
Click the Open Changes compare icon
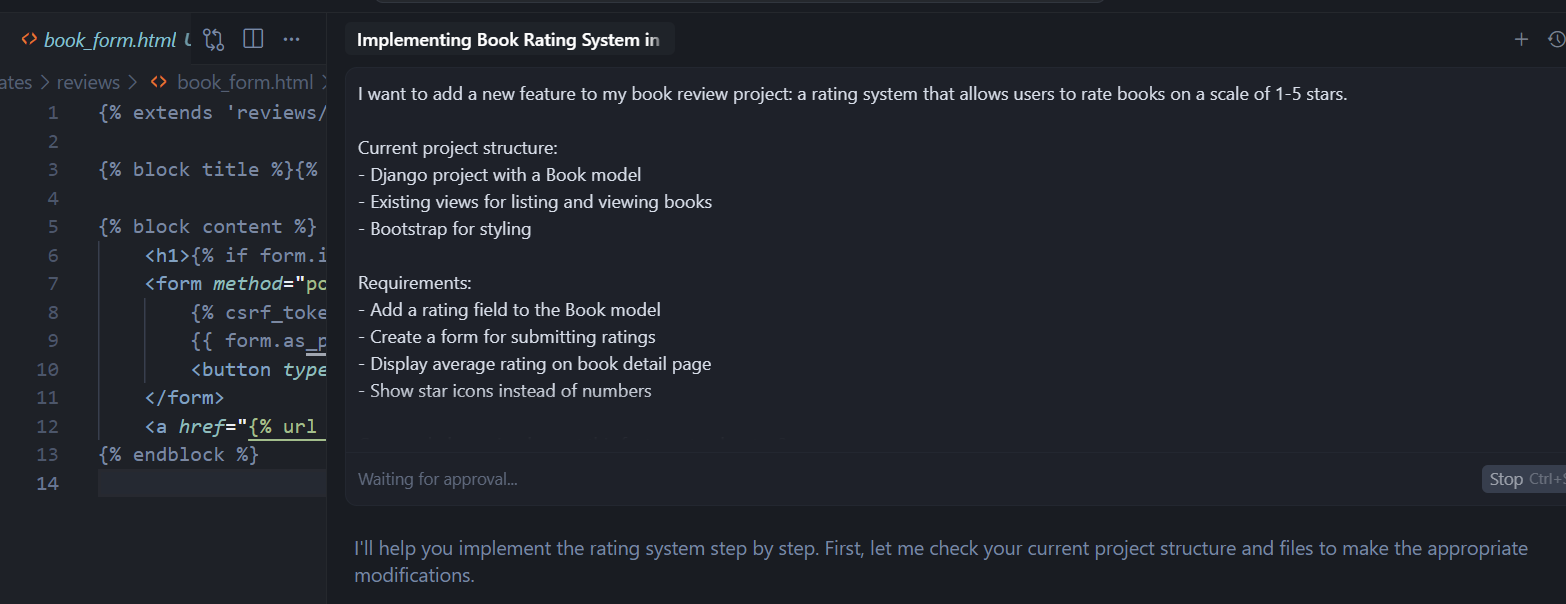point(214,39)
